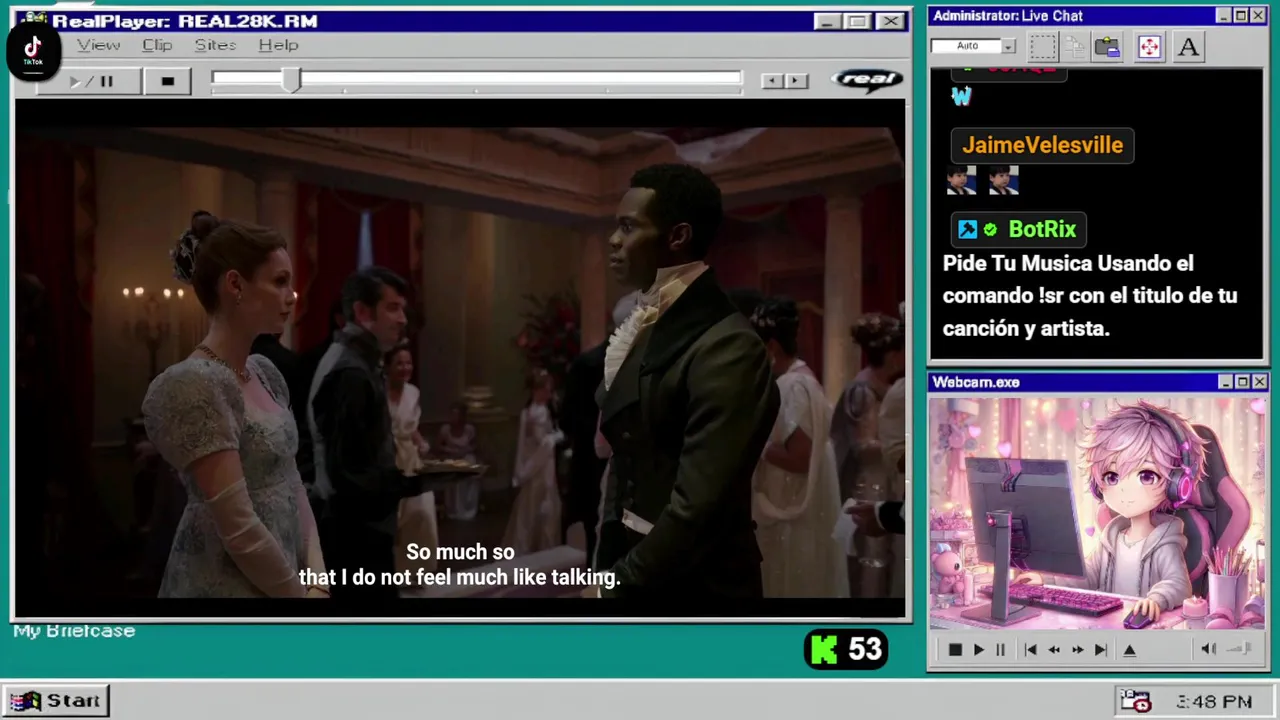
Task: Seek forward with RealPlayer right arrow button
Action: [796, 81]
